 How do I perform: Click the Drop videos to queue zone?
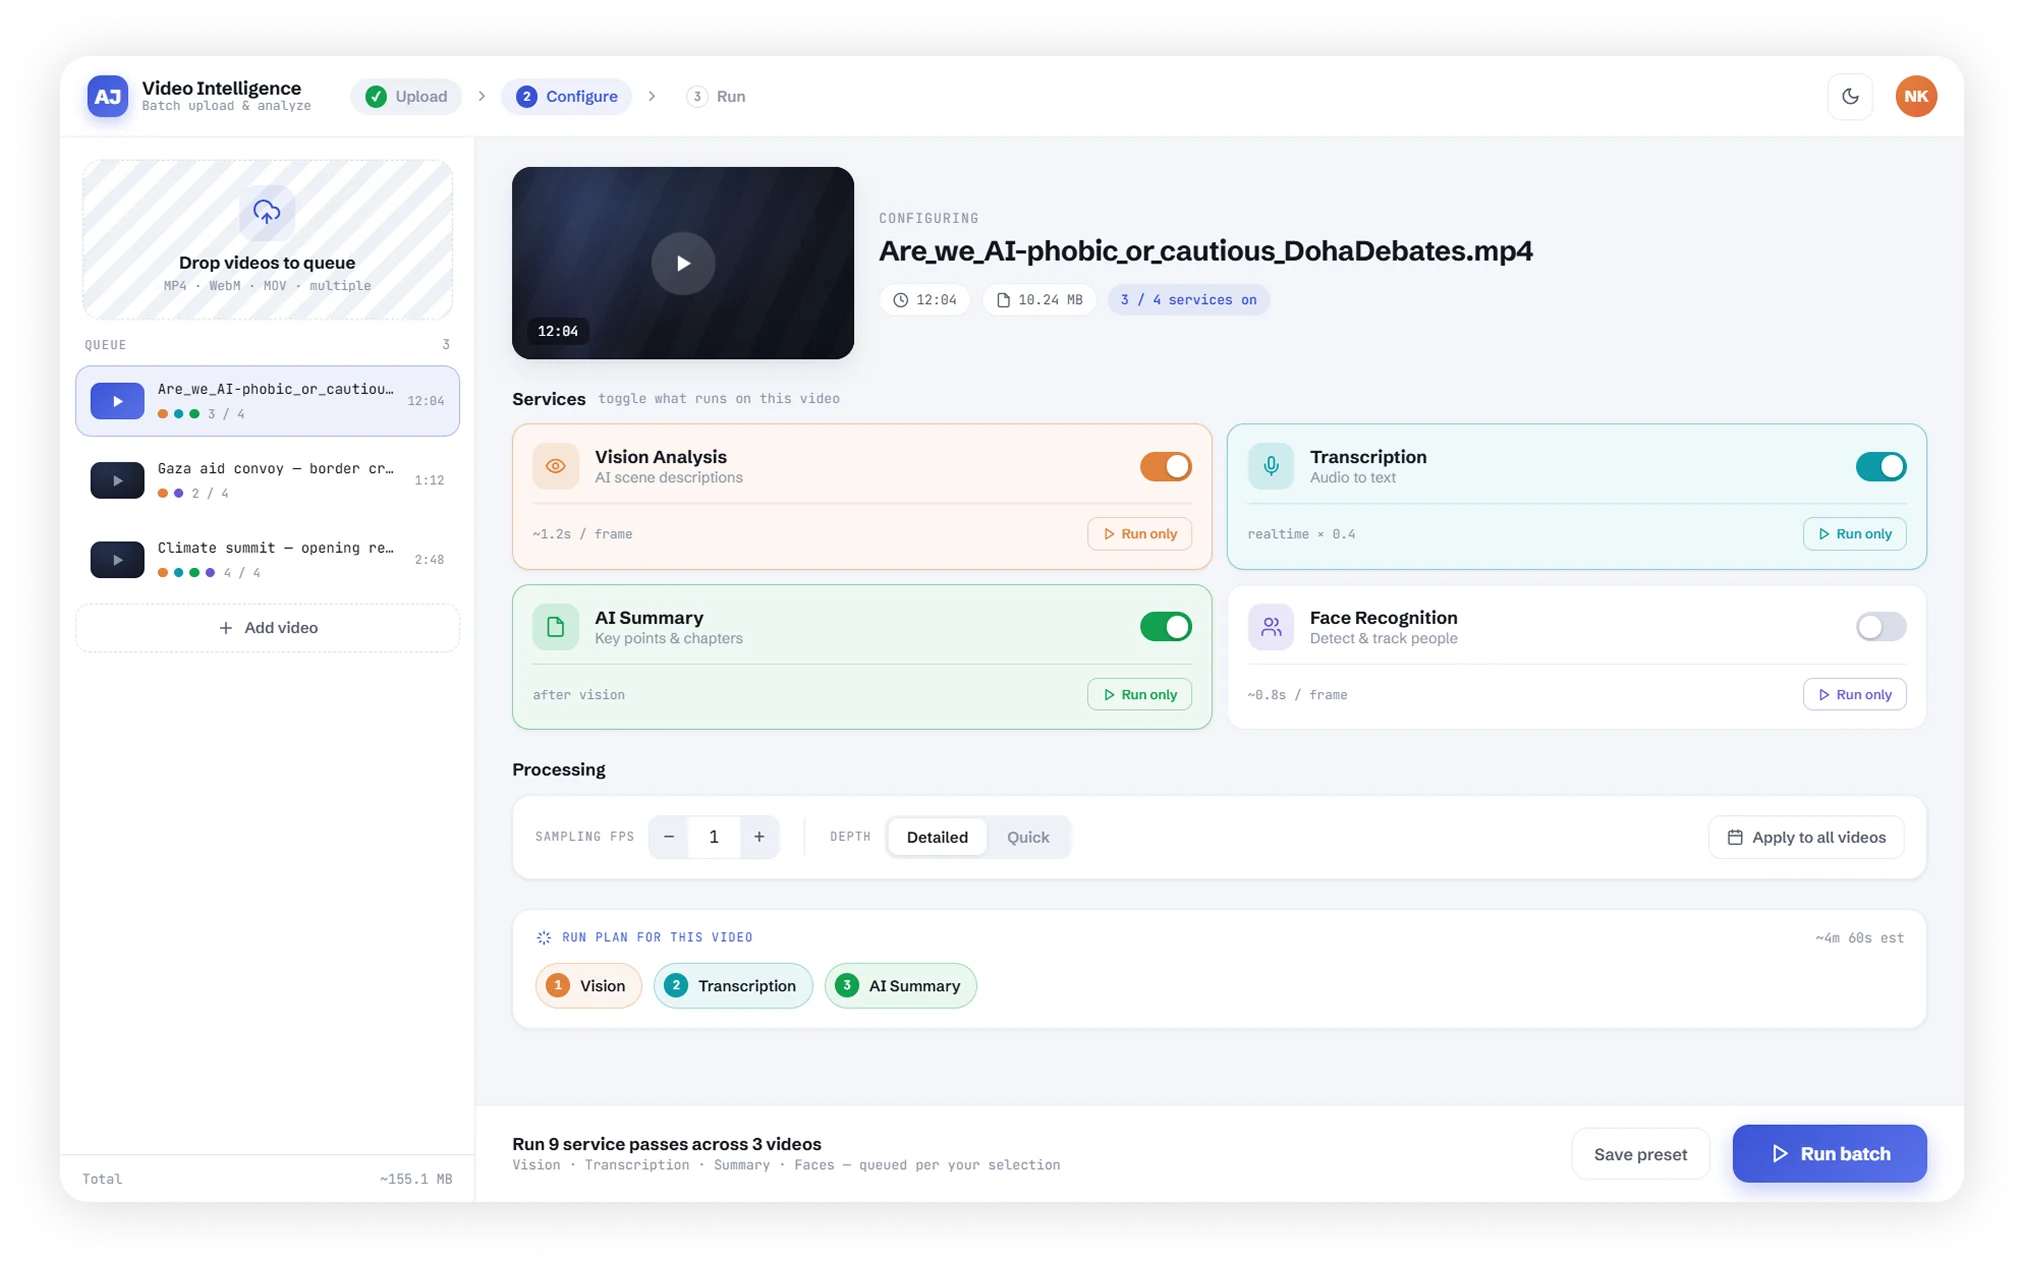[x=267, y=240]
